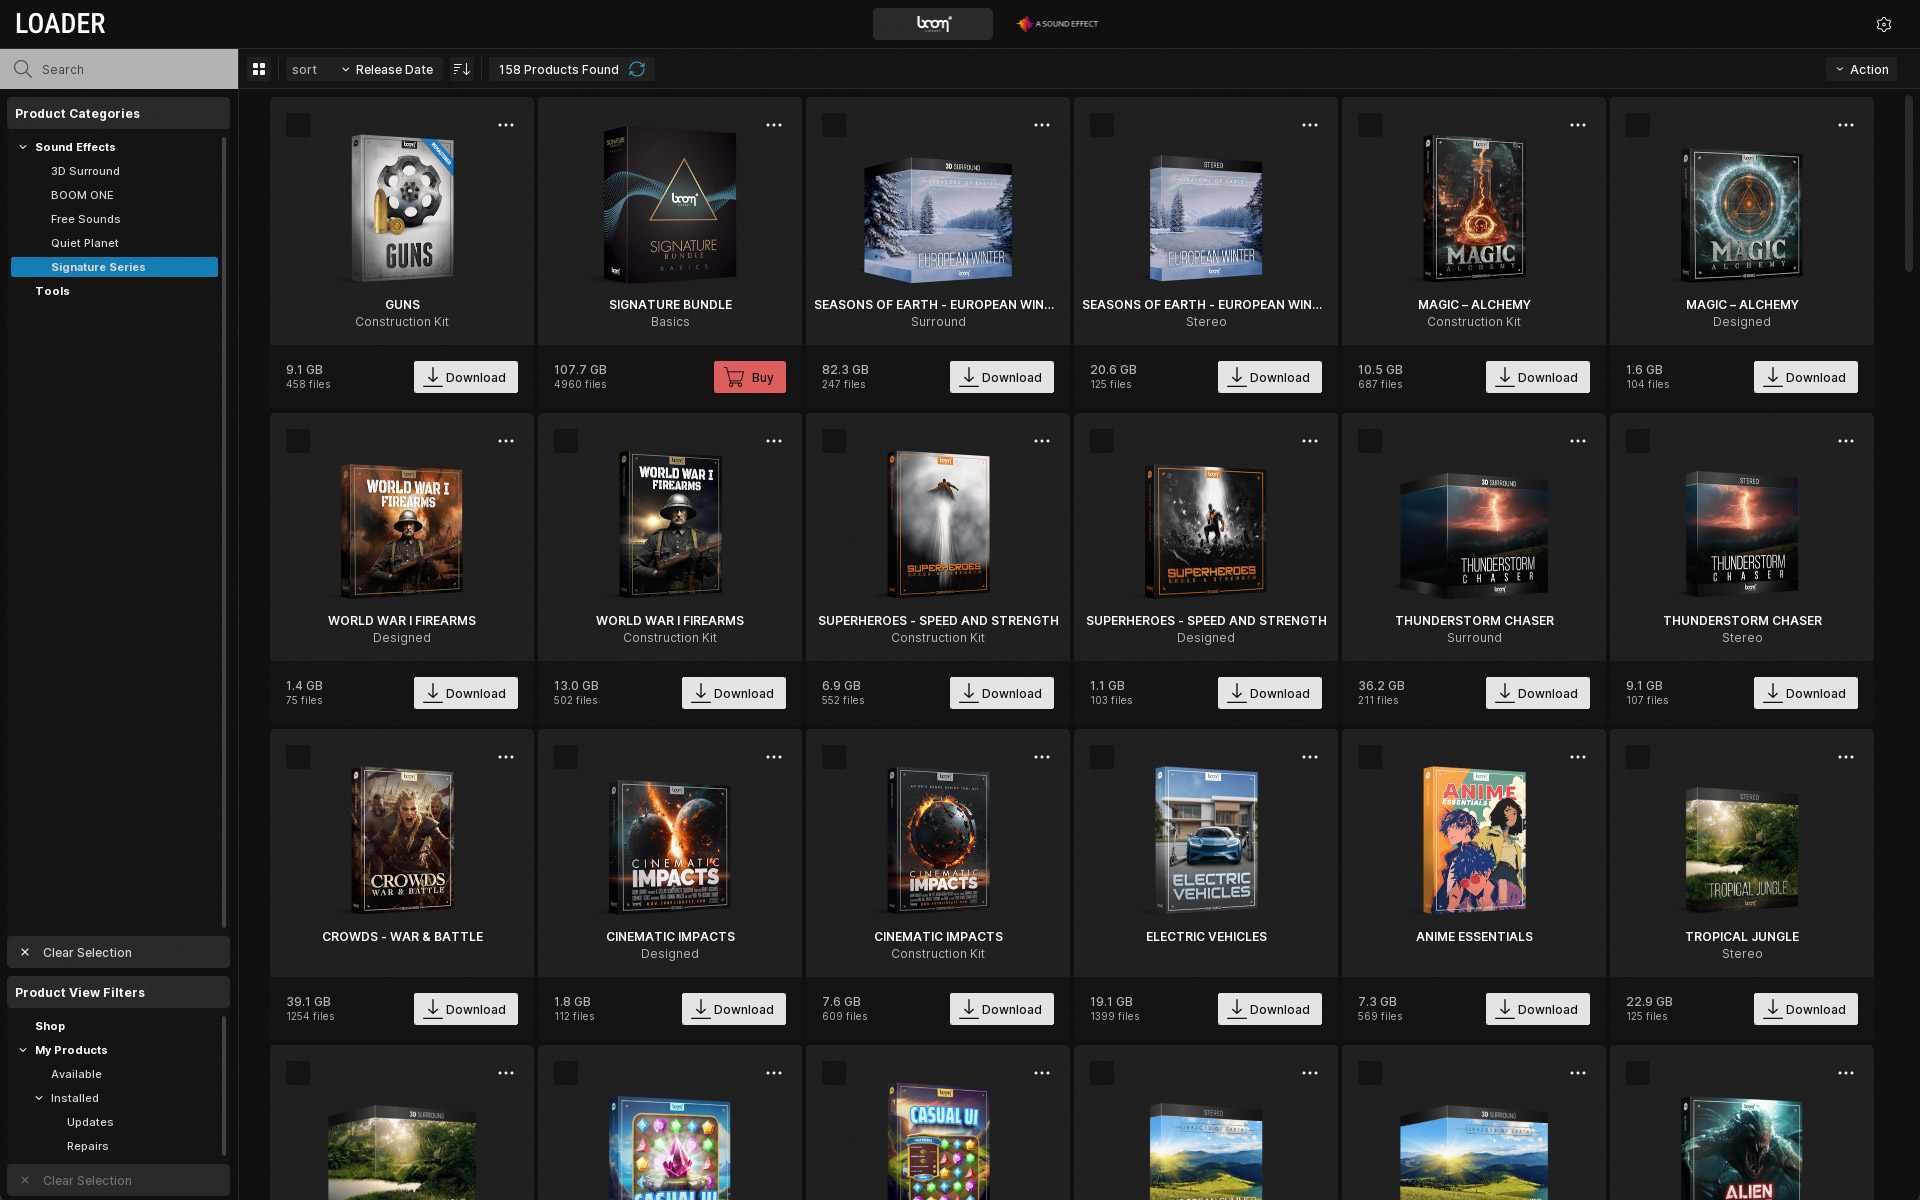The height and width of the screenshot is (1200, 1920).
Task: Open three-dots menu on GUNS card
Action: tap(506, 125)
